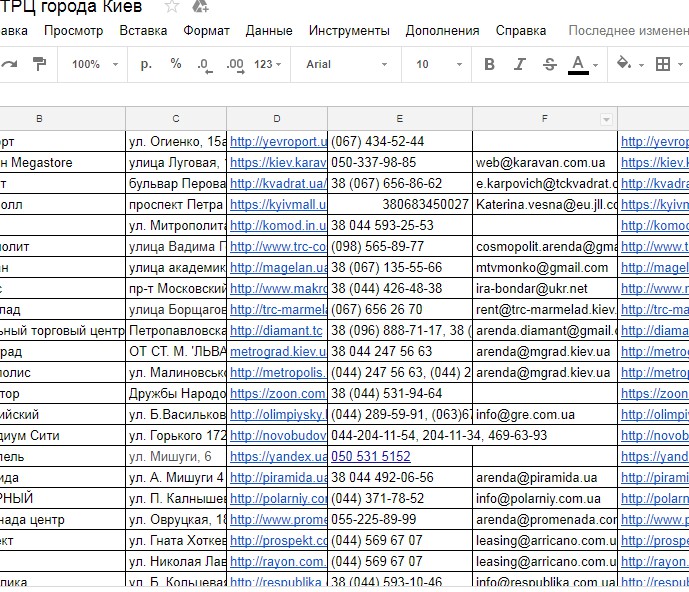The image size is (689, 592).
Task: Expand the borders dropdown arrow
Action: point(680,65)
